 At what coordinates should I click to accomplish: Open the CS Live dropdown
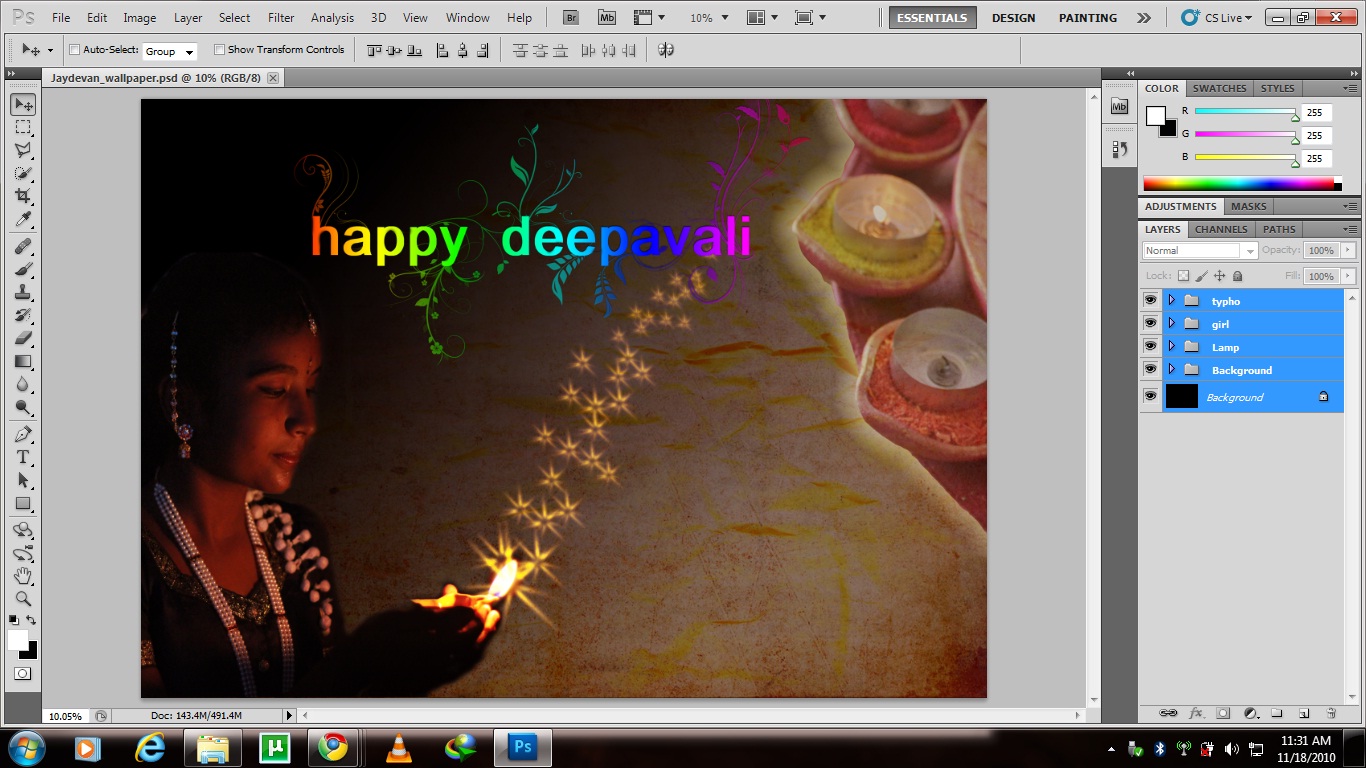click(x=1215, y=18)
